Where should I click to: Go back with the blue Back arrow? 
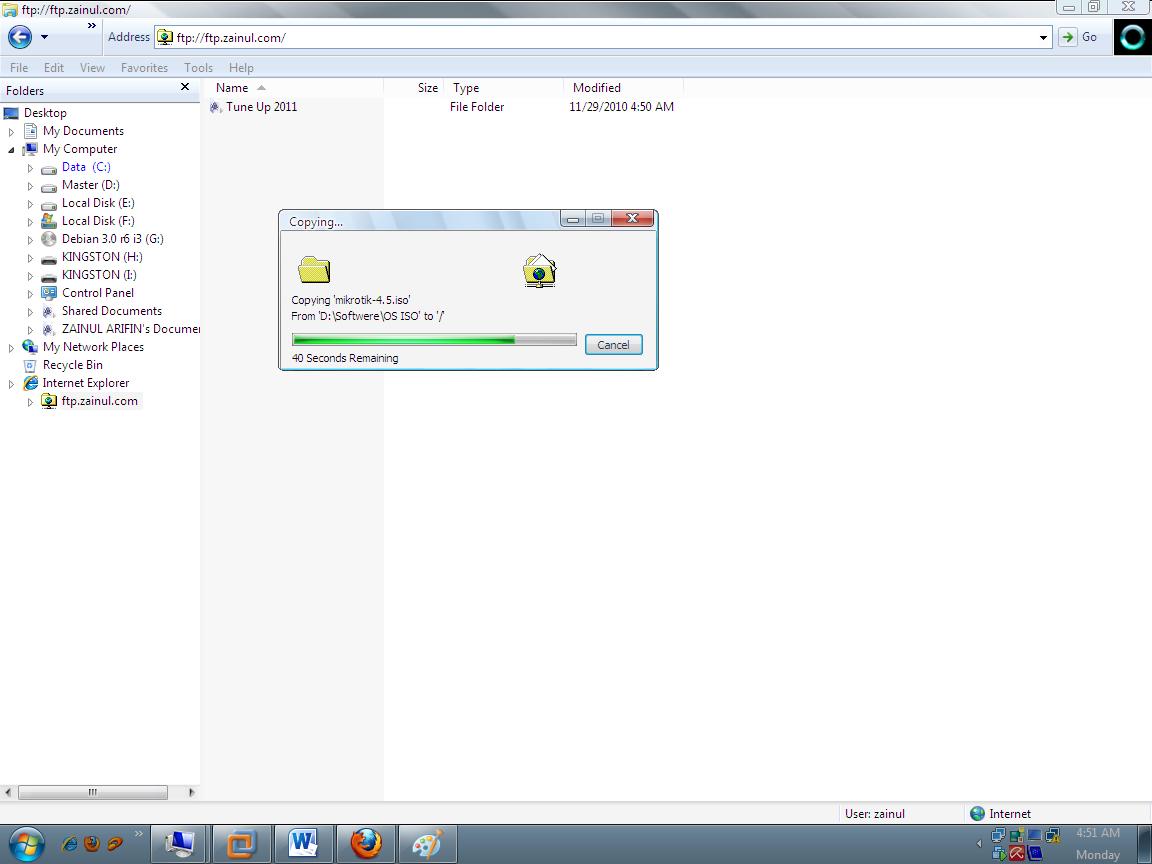coord(20,37)
